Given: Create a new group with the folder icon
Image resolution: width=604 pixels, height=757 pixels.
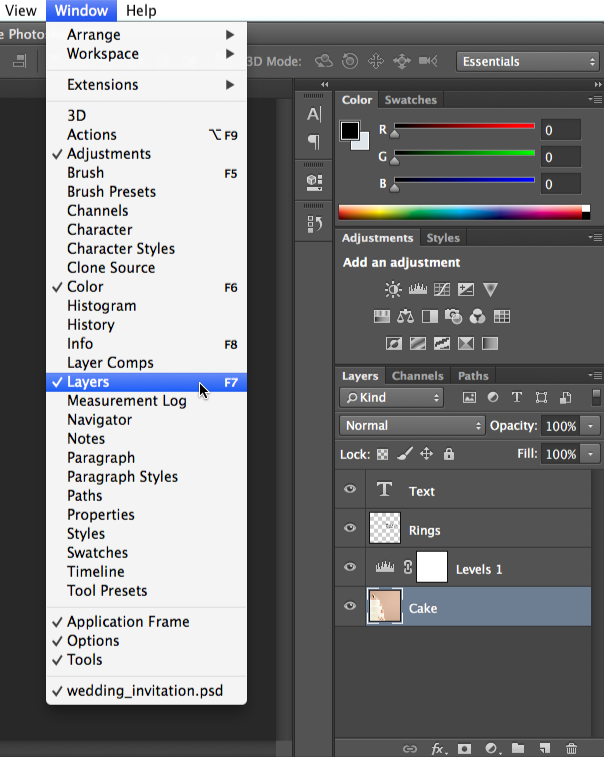Looking at the screenshot, I should 518,748.
